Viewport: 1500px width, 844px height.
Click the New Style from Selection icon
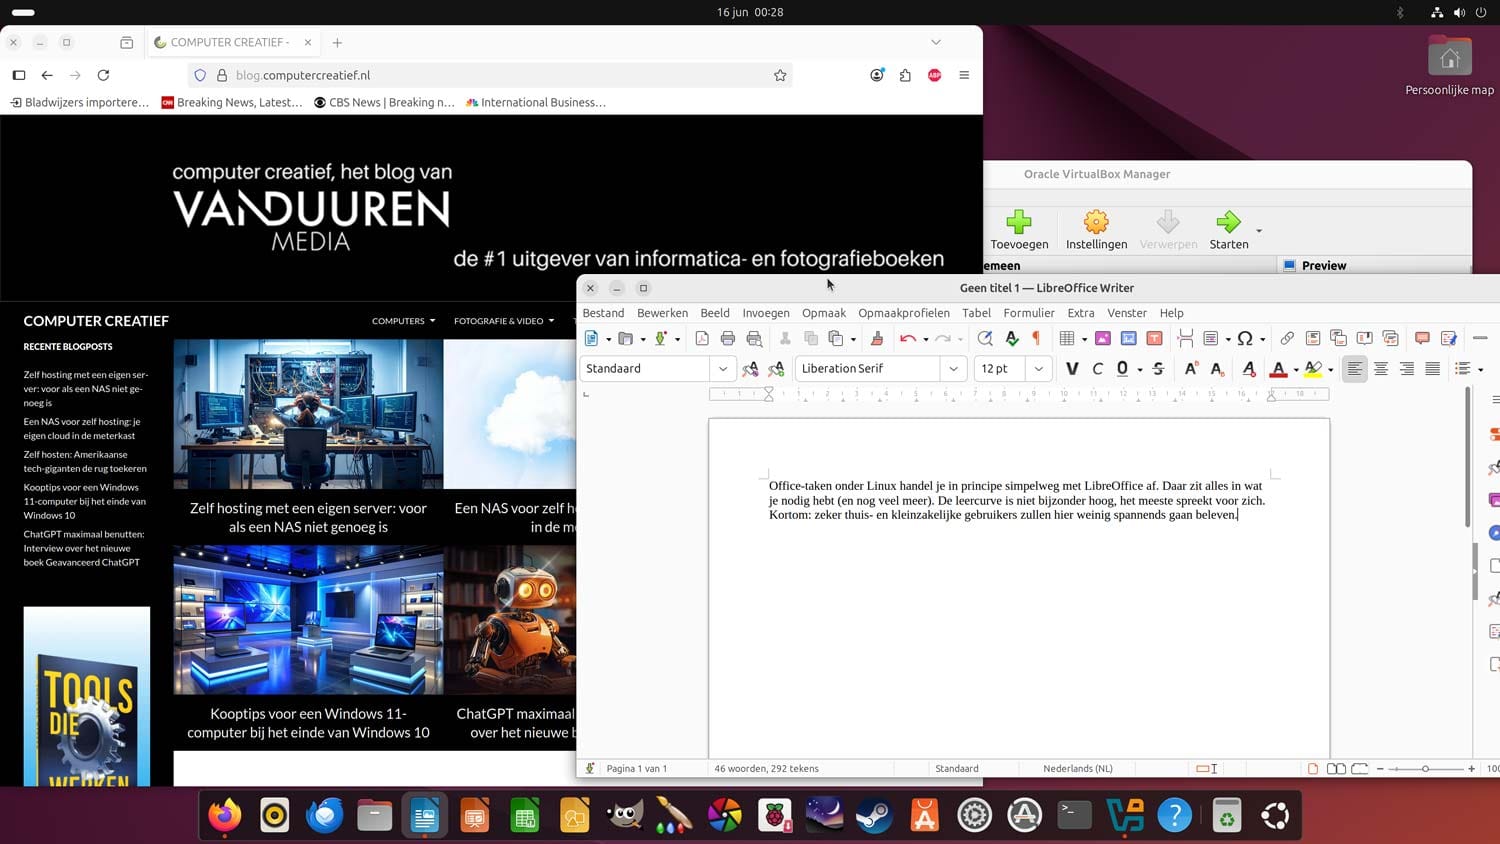776,369
